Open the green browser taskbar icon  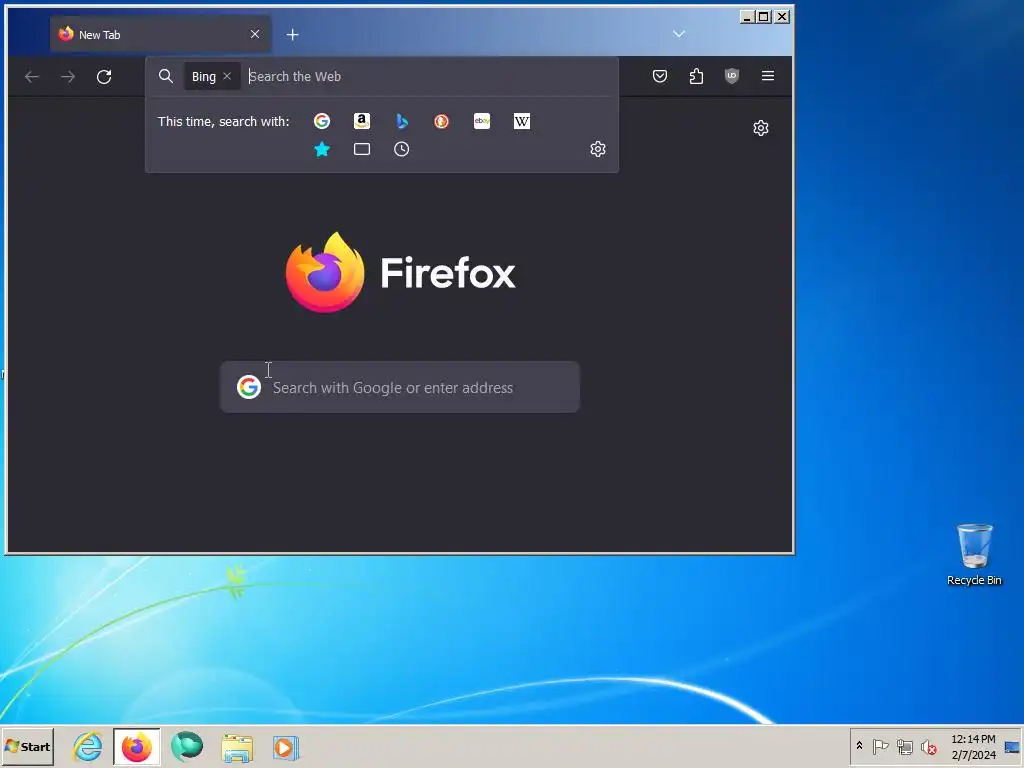tap(187, 747)
